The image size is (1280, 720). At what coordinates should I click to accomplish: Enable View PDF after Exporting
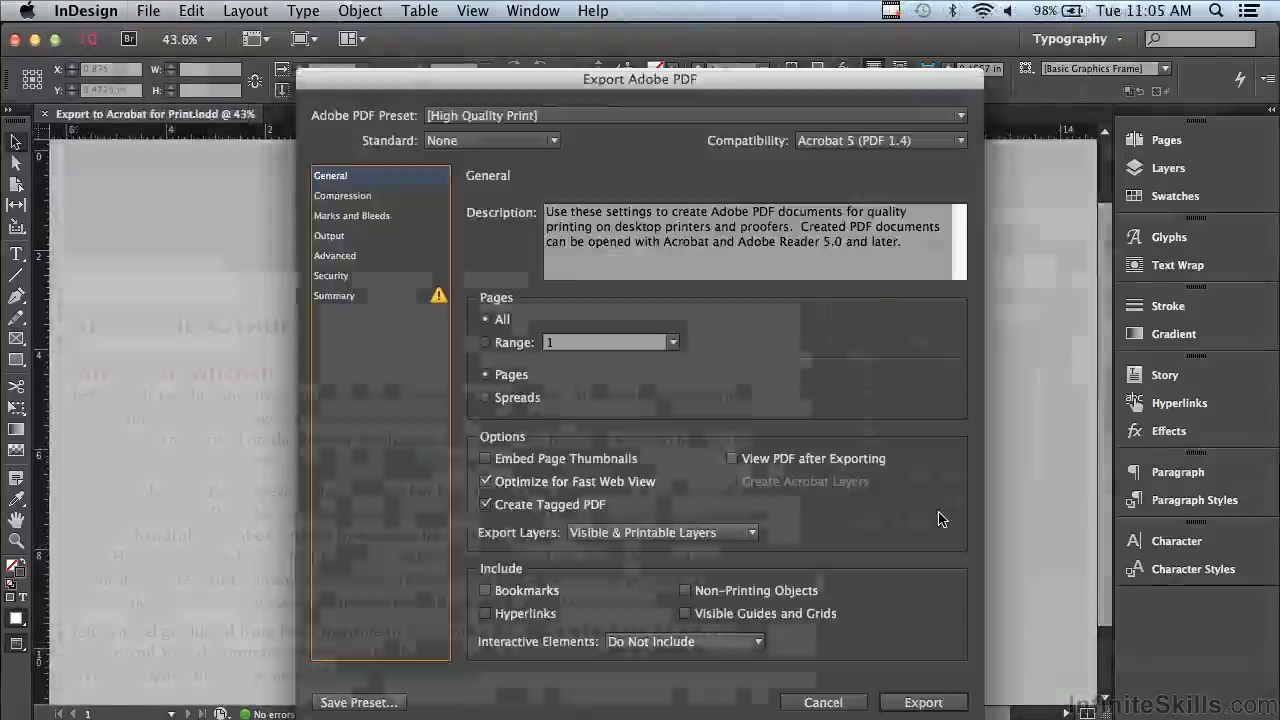(732, 458)
